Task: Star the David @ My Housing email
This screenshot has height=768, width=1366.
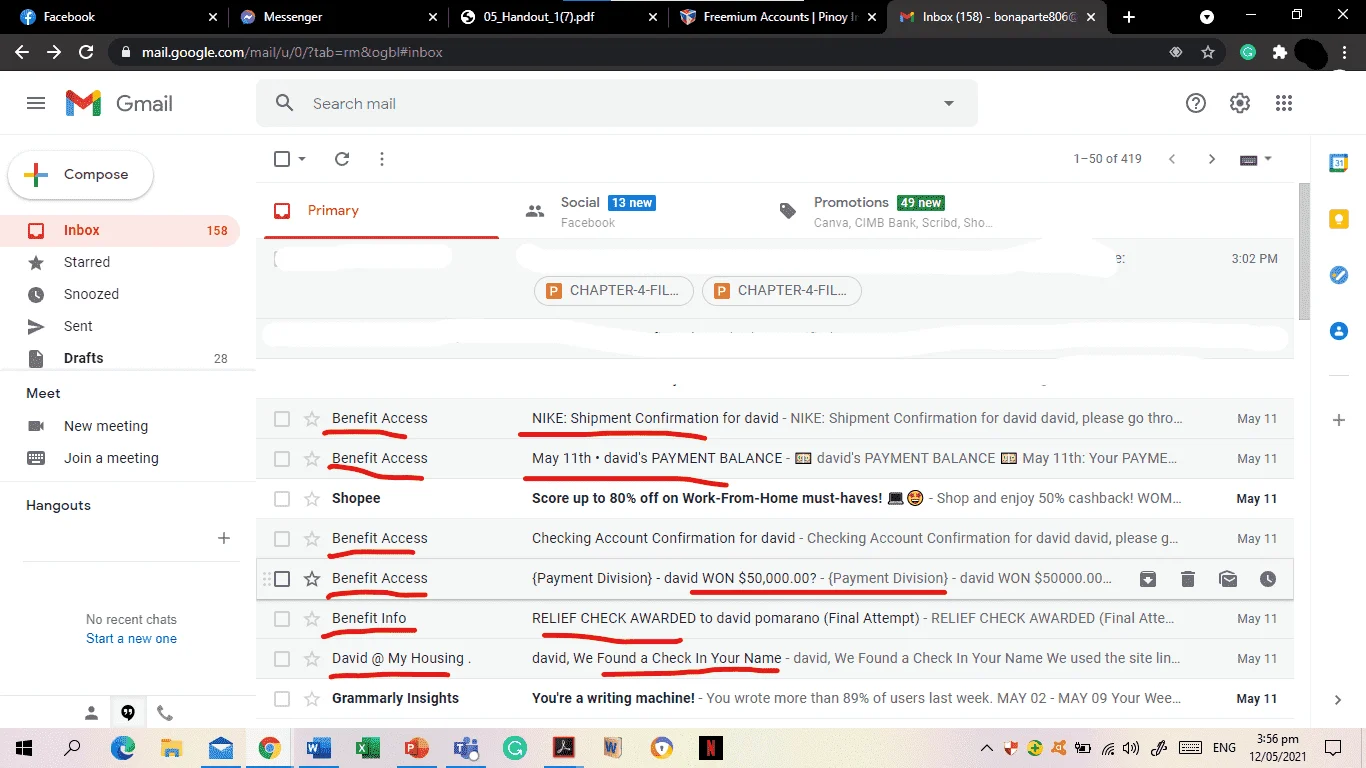Action: (x=312, y=659)
